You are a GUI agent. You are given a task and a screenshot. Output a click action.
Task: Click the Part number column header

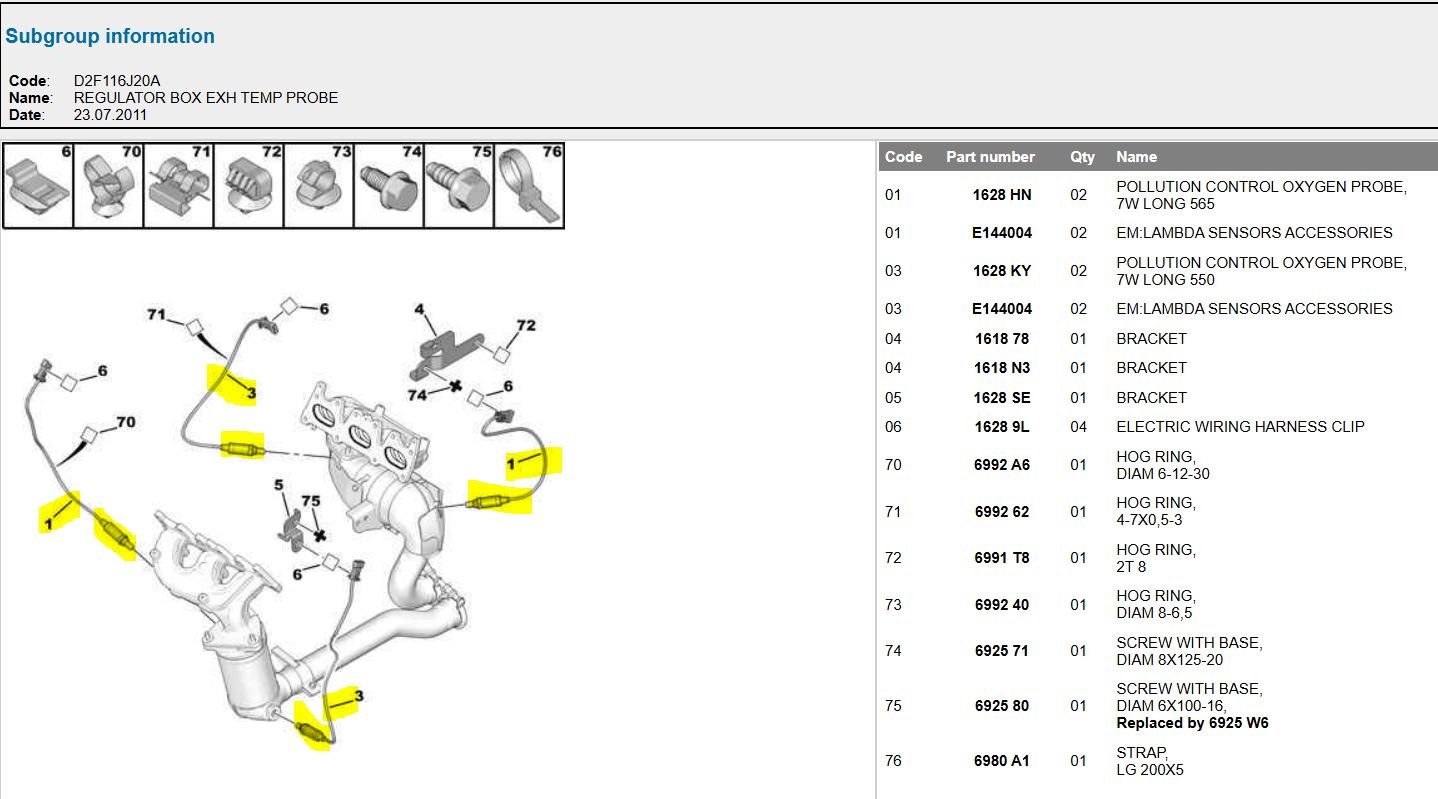[990, 157]
